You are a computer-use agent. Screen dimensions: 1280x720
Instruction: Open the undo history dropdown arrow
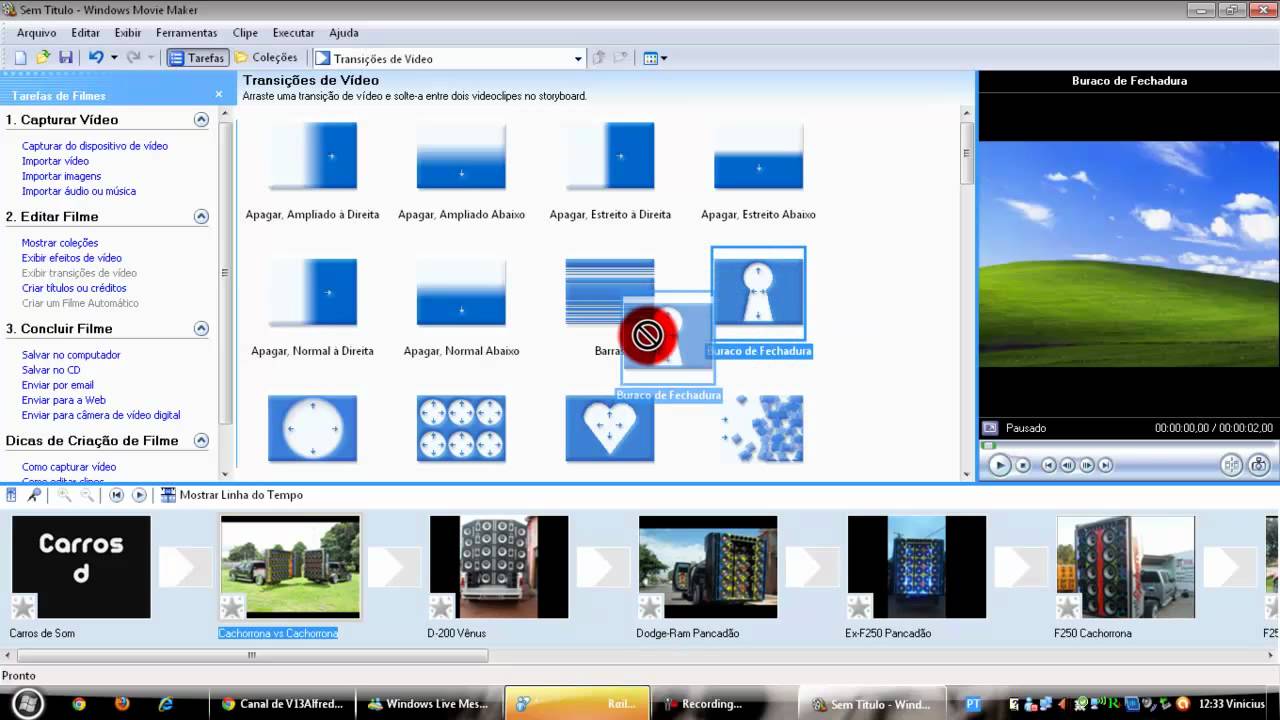(114, 58)
